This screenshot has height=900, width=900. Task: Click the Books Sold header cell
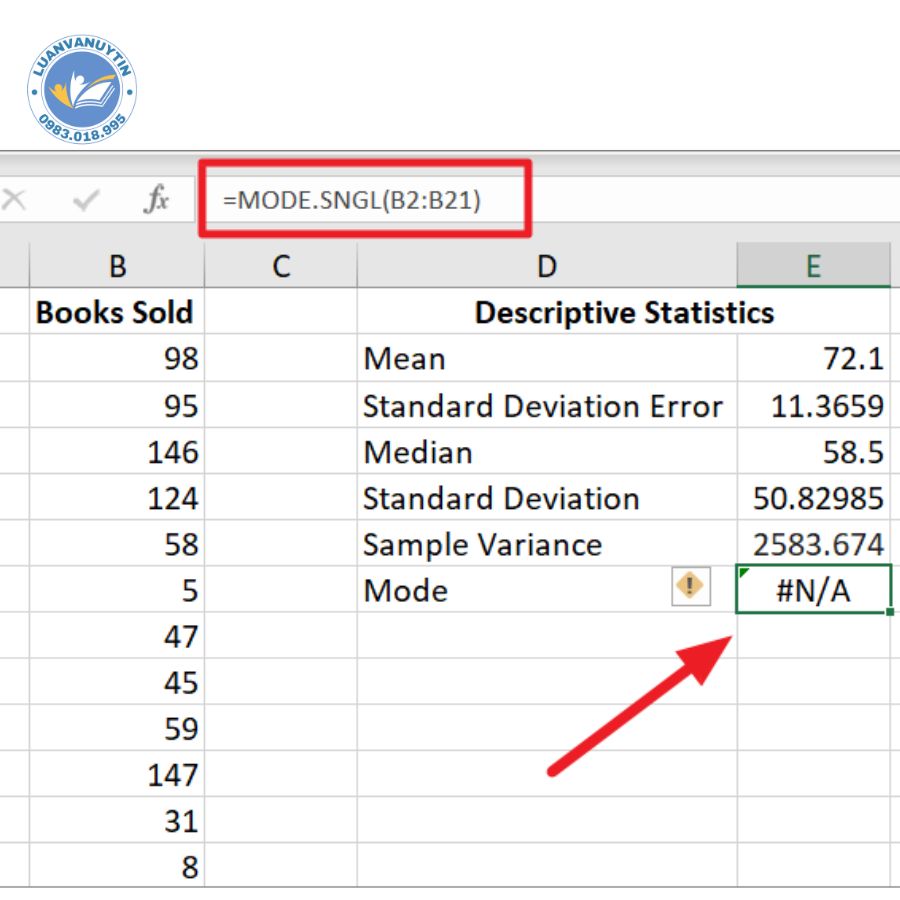click(115, 313)
